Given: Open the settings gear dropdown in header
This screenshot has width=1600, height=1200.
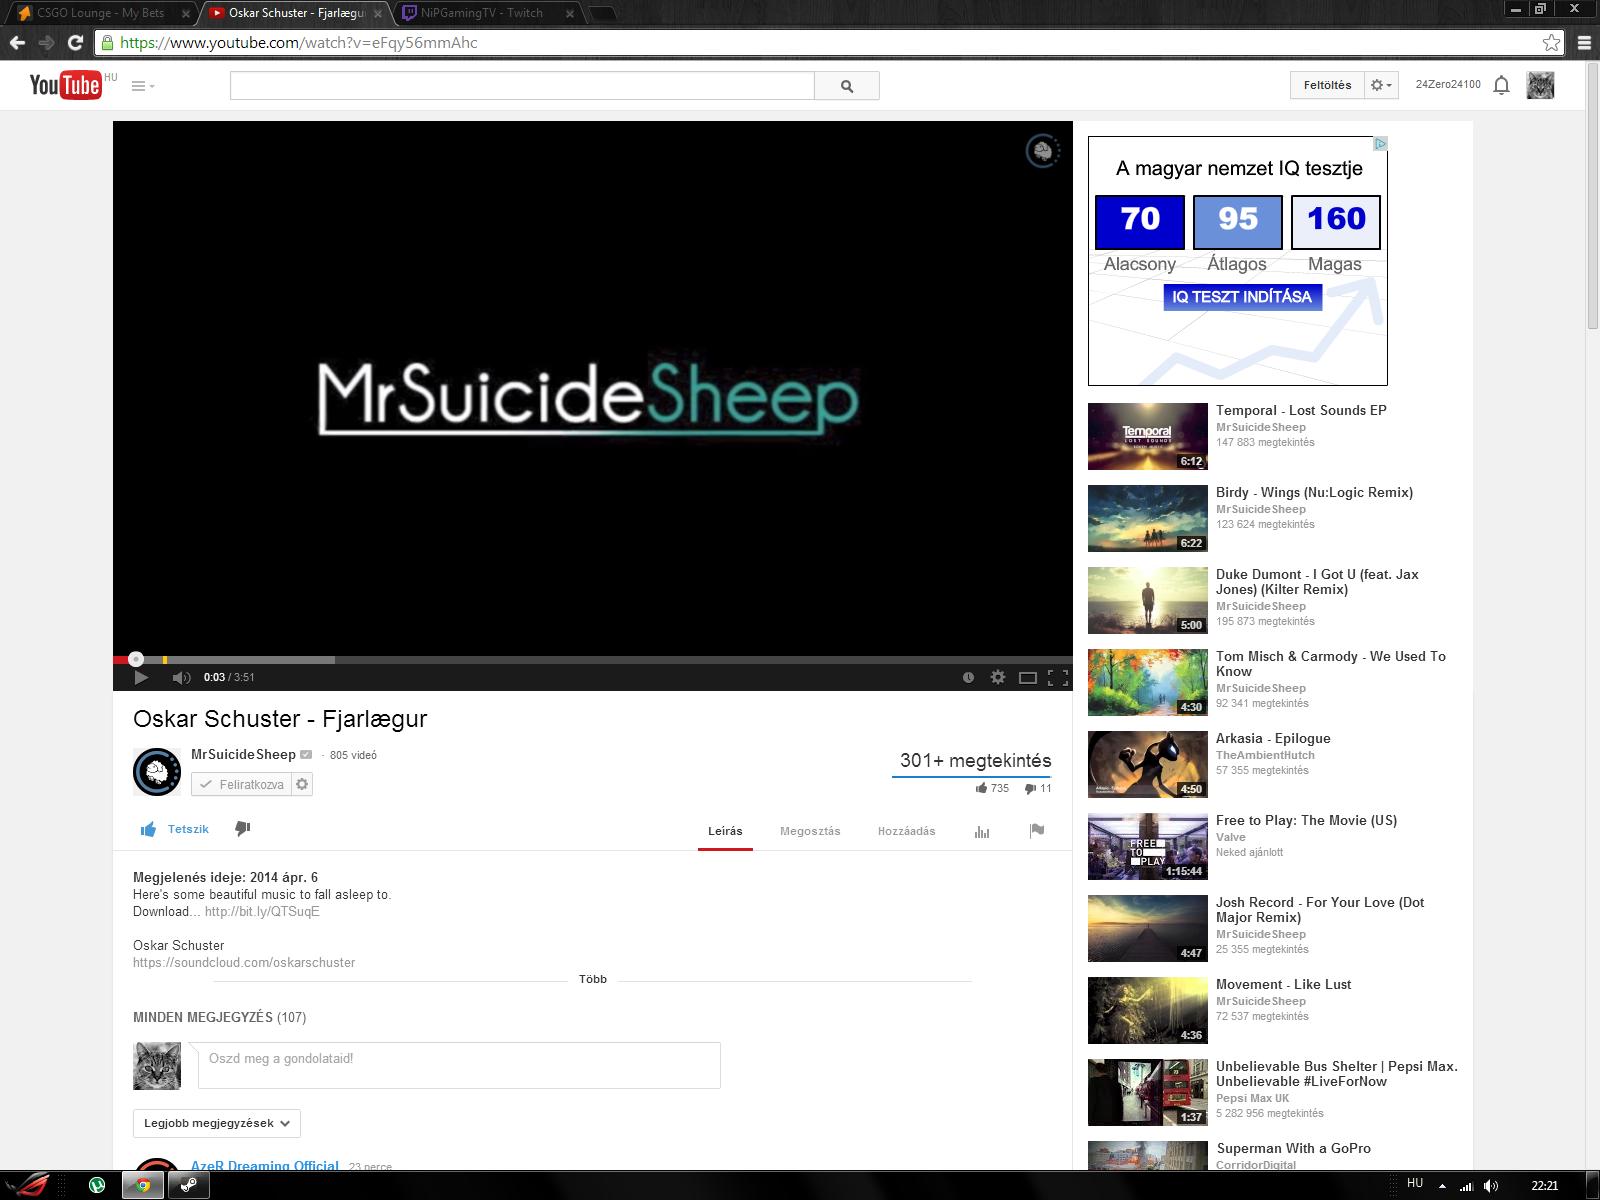Looking at the screenshot, I should [x=1381, y=85].
